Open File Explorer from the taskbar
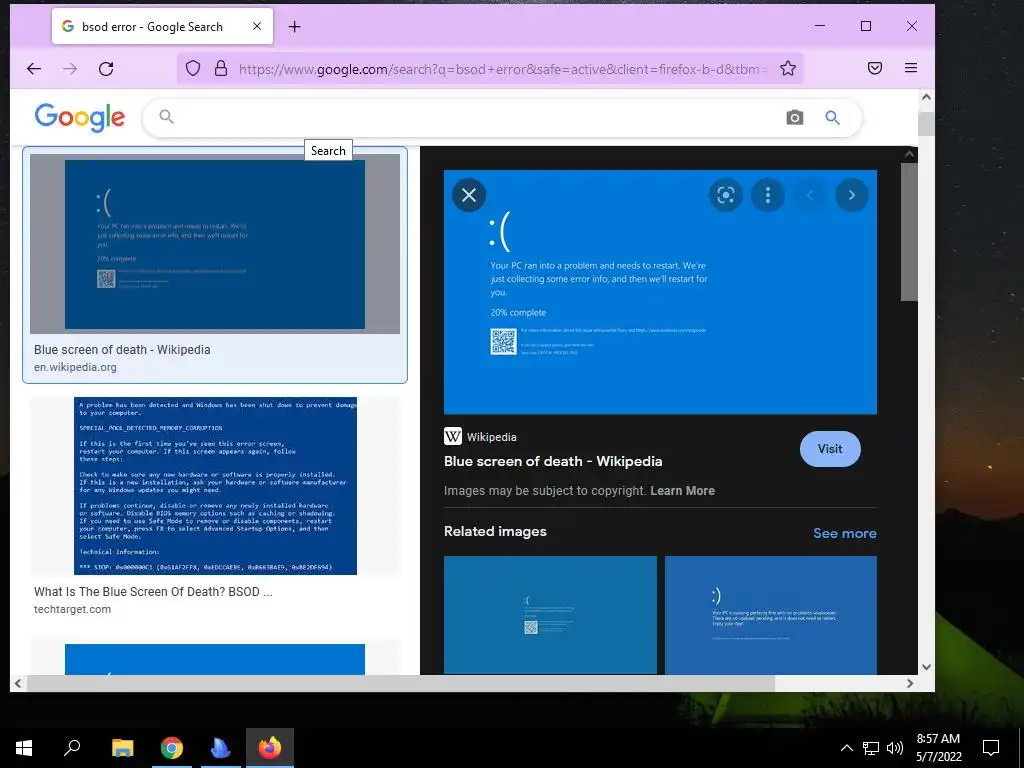Viewport: 1024px width, 768px height. click(x=122, y=748)
